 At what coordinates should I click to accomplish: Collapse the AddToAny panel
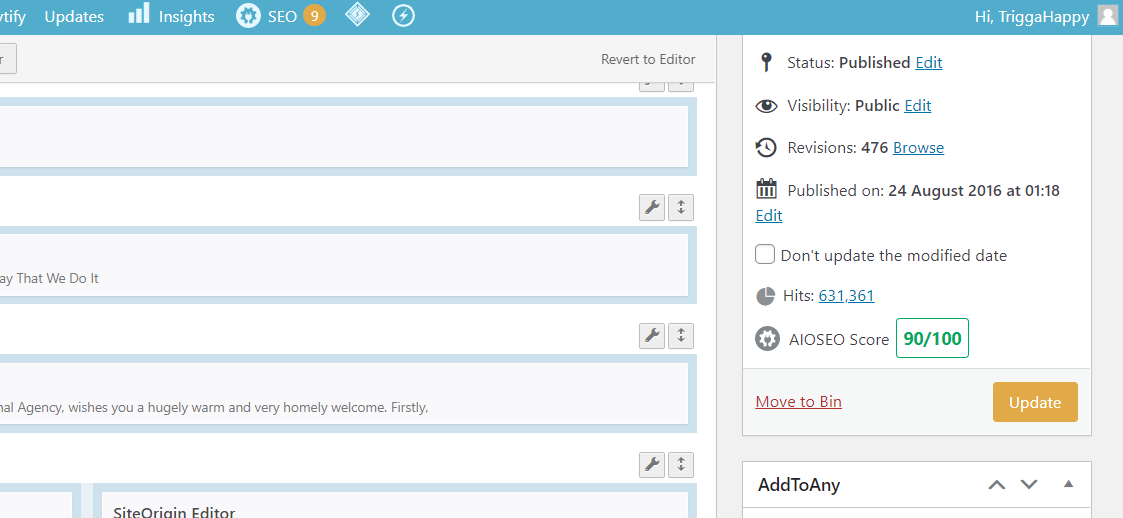[x=1068, y=485]
